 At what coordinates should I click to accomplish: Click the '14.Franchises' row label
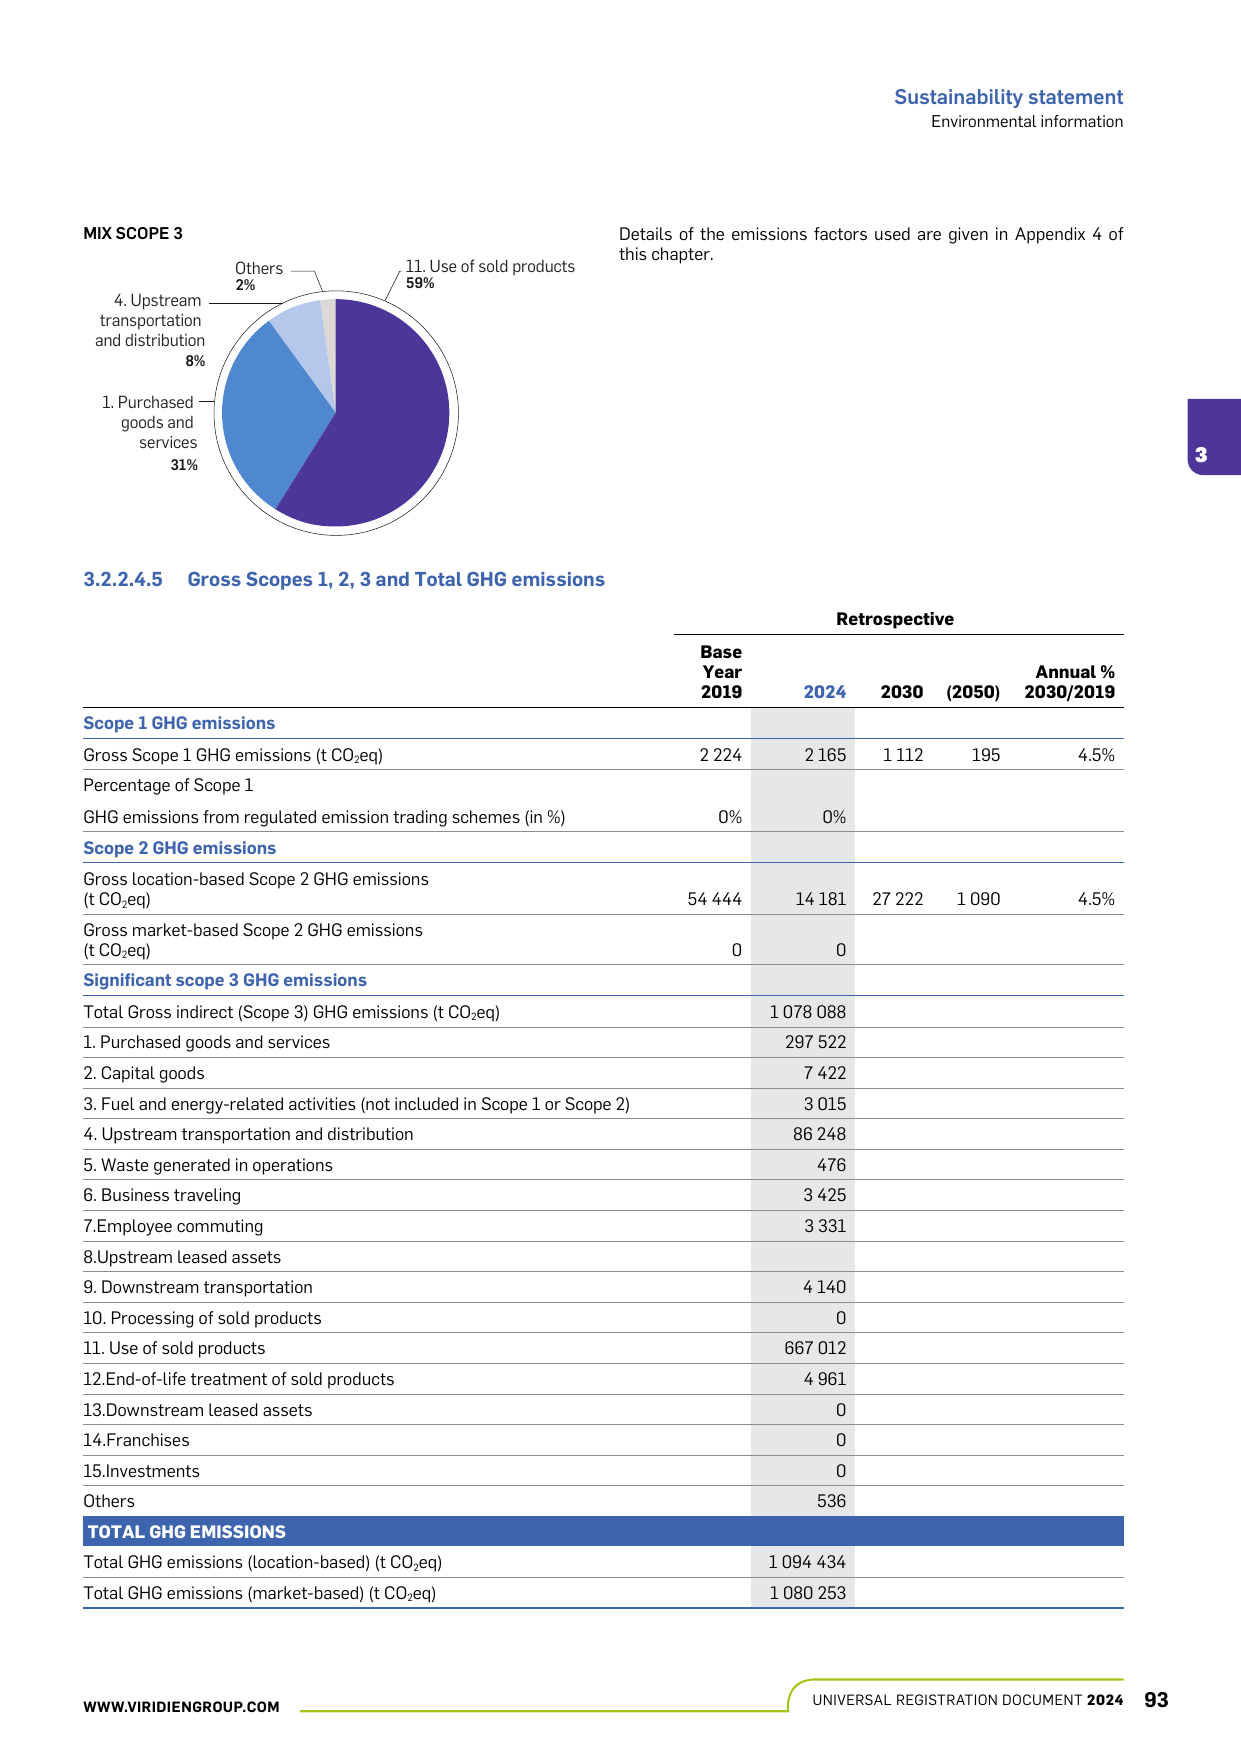pos(136,1440)
